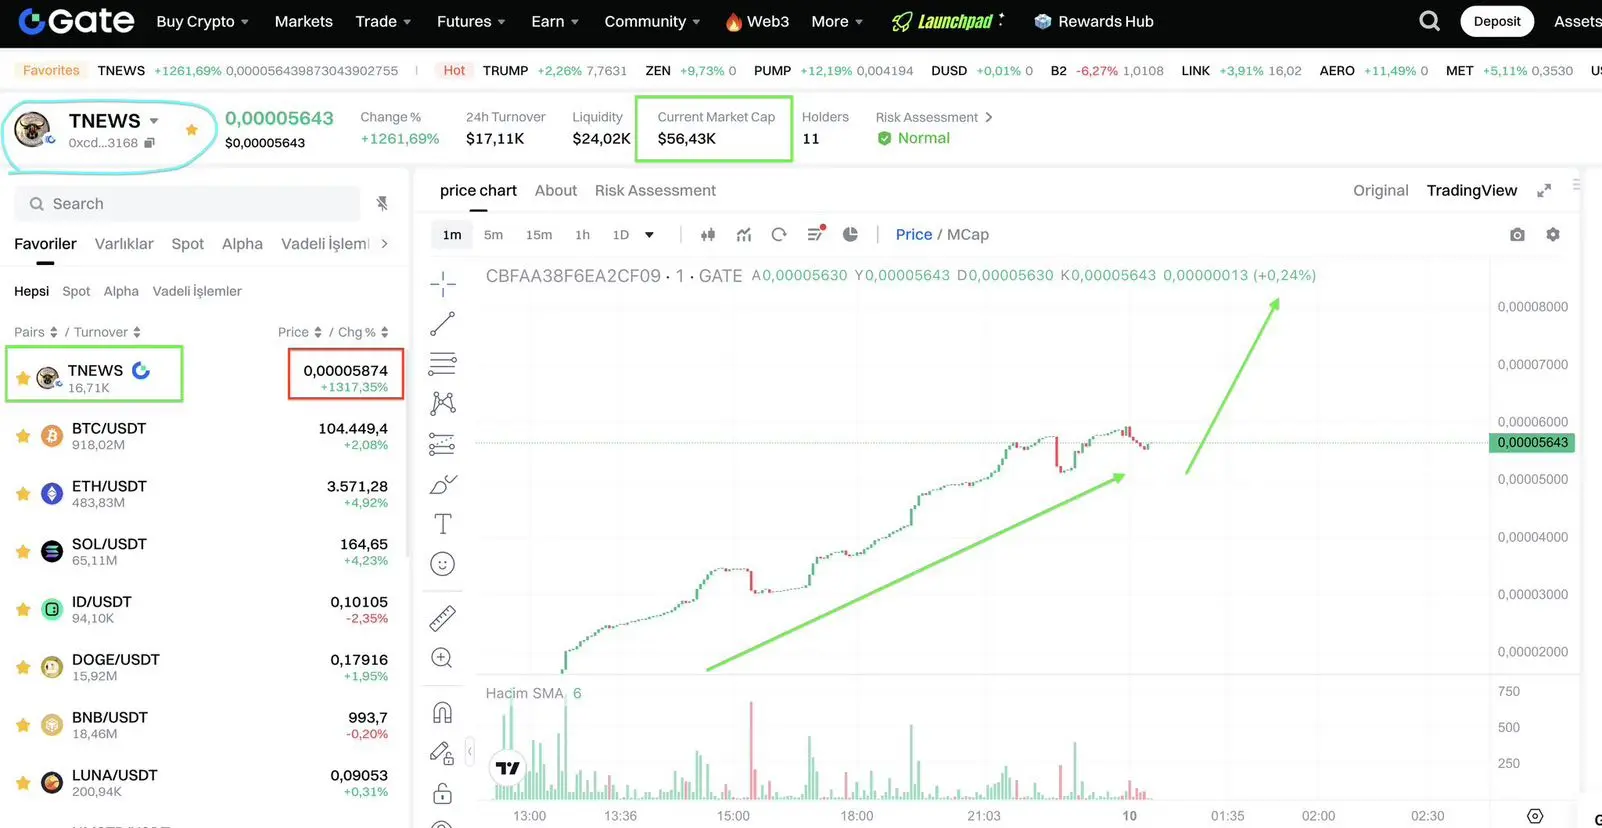Select the ruler measure tool
The image size is (1602, 828).
click(442, 618)
